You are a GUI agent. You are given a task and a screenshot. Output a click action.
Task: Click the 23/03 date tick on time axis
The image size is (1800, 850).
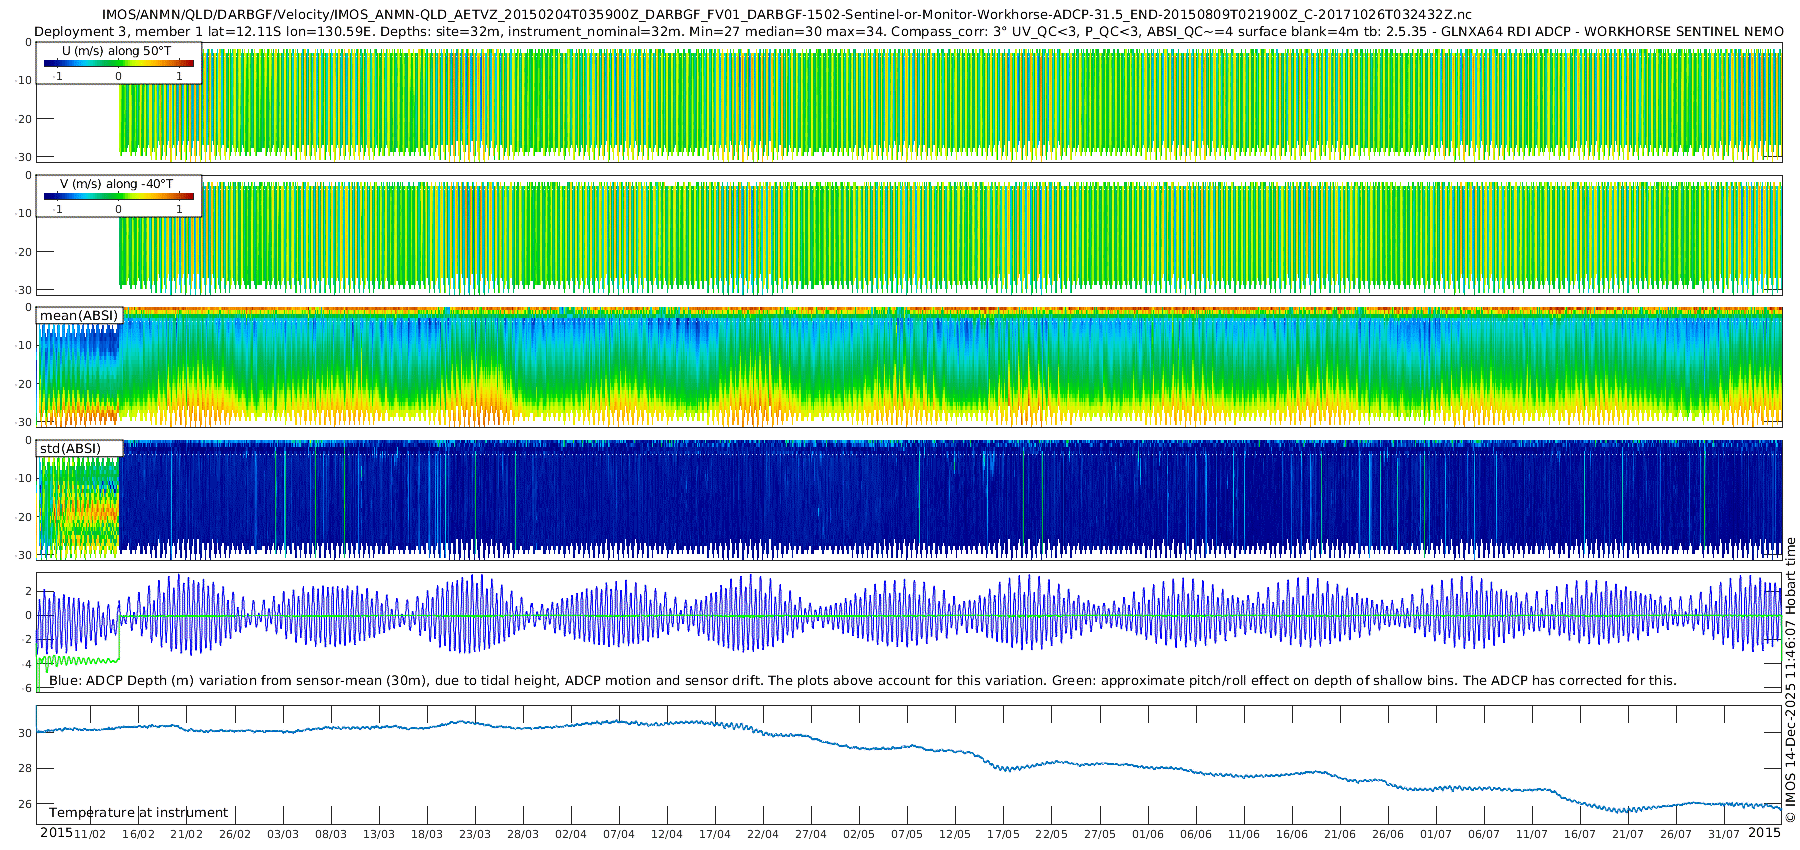[475, 834]
